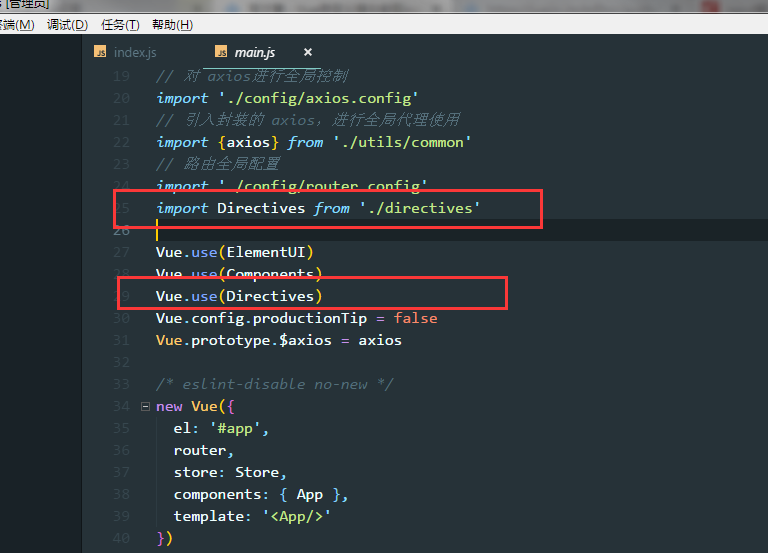
Task: Open the 帮助(H) menu
Action: (172, 24)
